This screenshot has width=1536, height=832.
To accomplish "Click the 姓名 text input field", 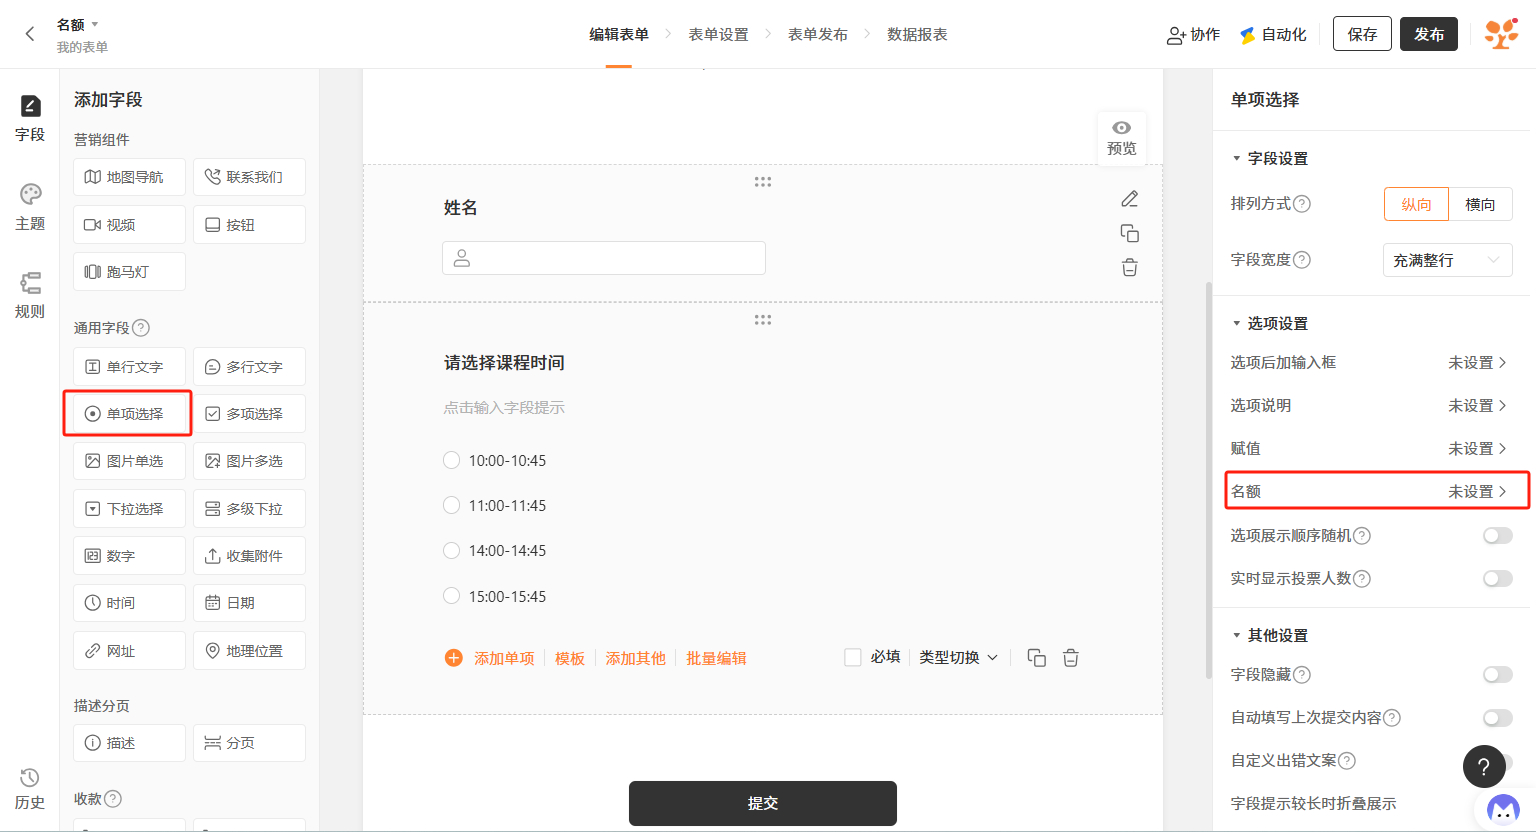I will point(604,258).
